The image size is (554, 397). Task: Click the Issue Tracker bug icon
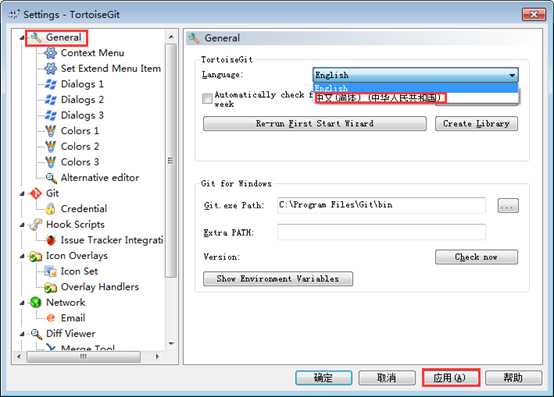51,240
